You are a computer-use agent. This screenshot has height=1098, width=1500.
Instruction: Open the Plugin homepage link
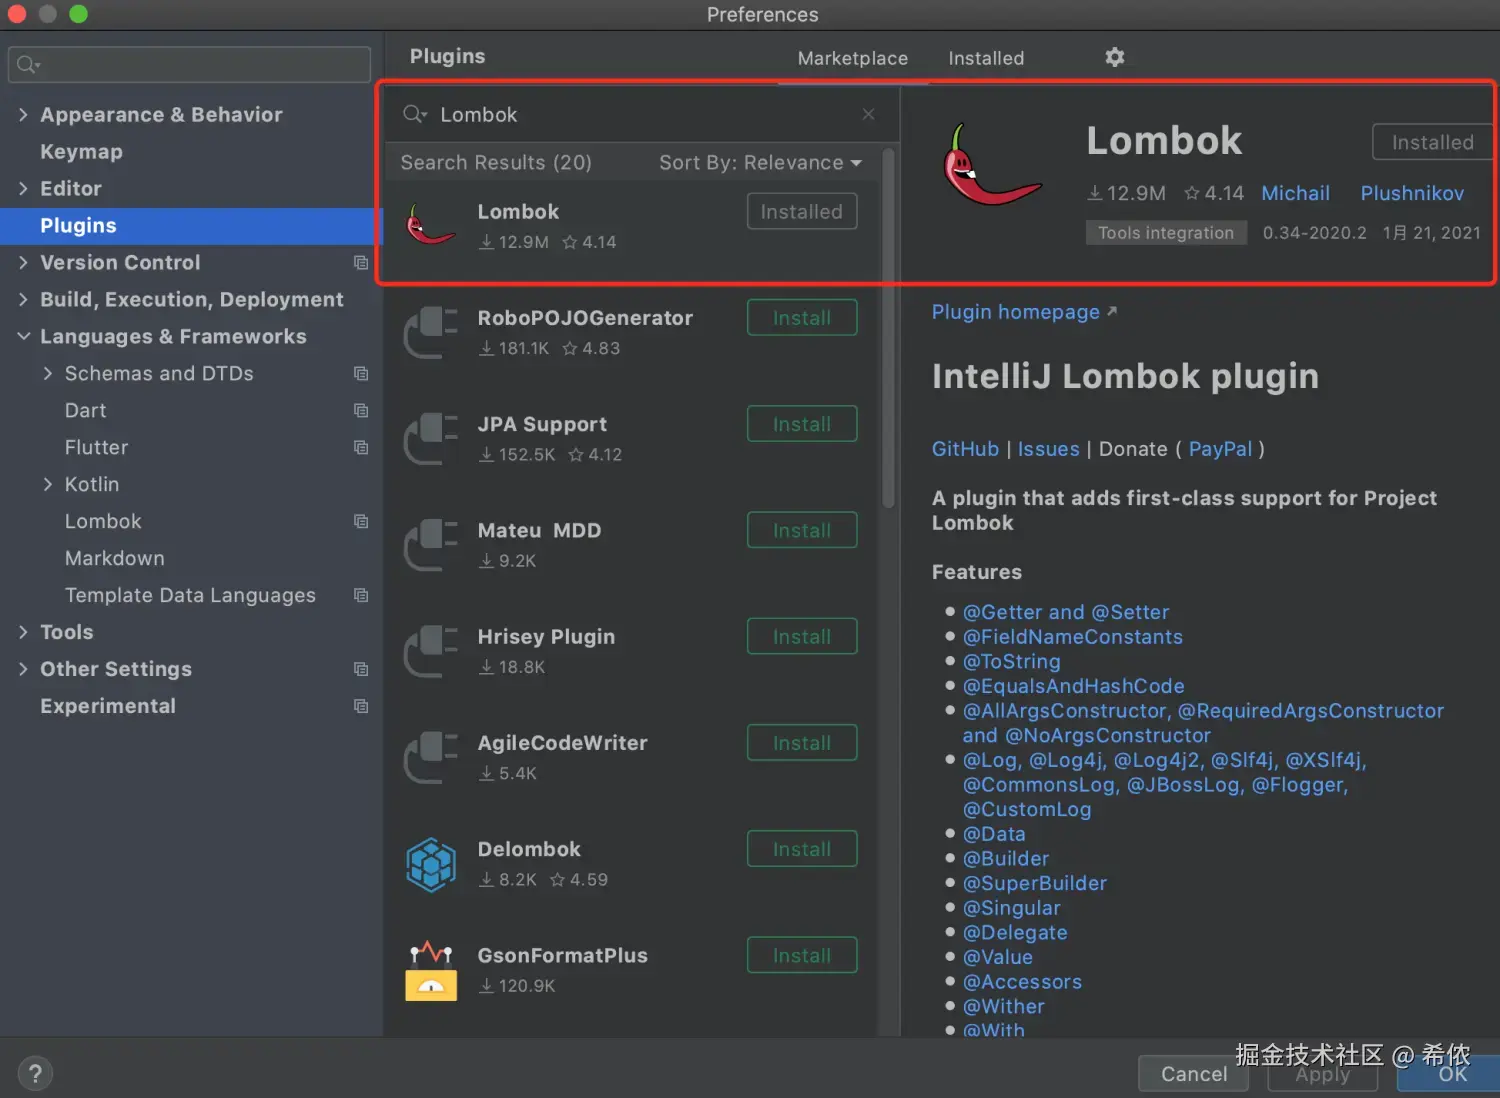[x=1024, y=312]
